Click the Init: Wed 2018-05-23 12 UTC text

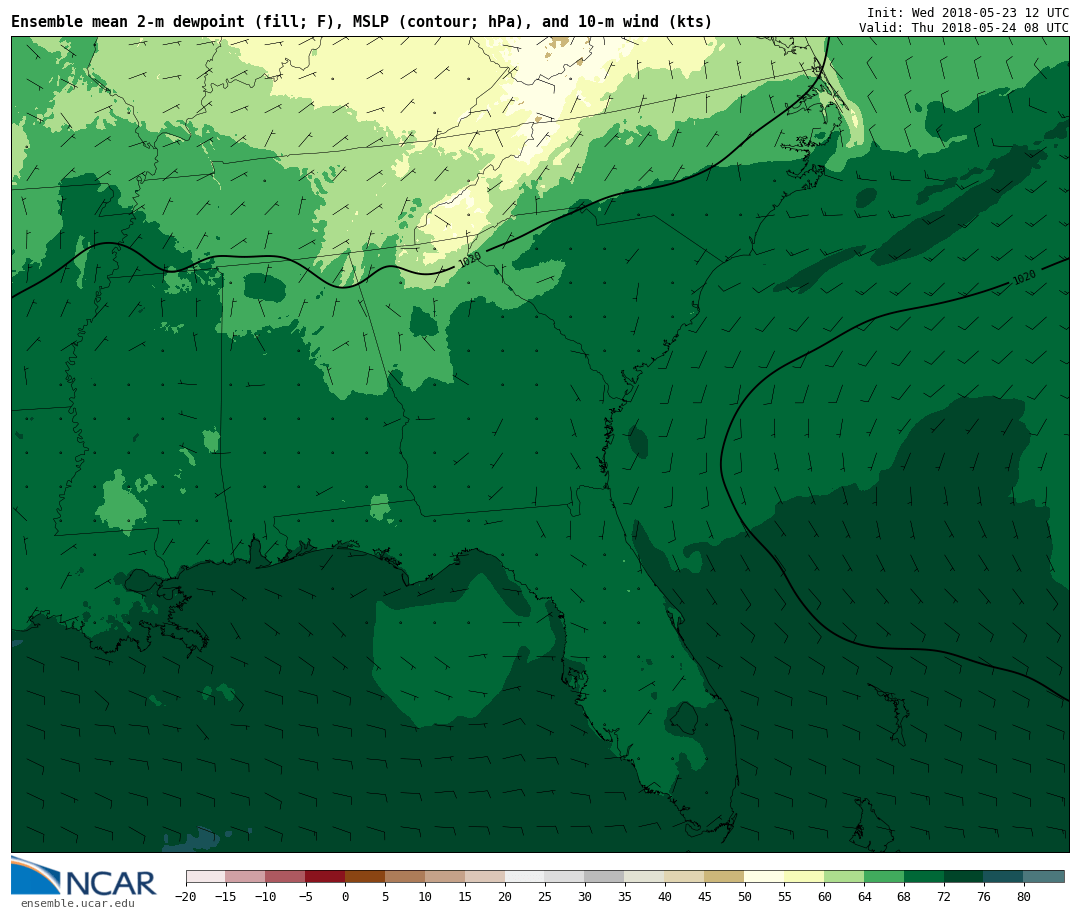[968, 12]
